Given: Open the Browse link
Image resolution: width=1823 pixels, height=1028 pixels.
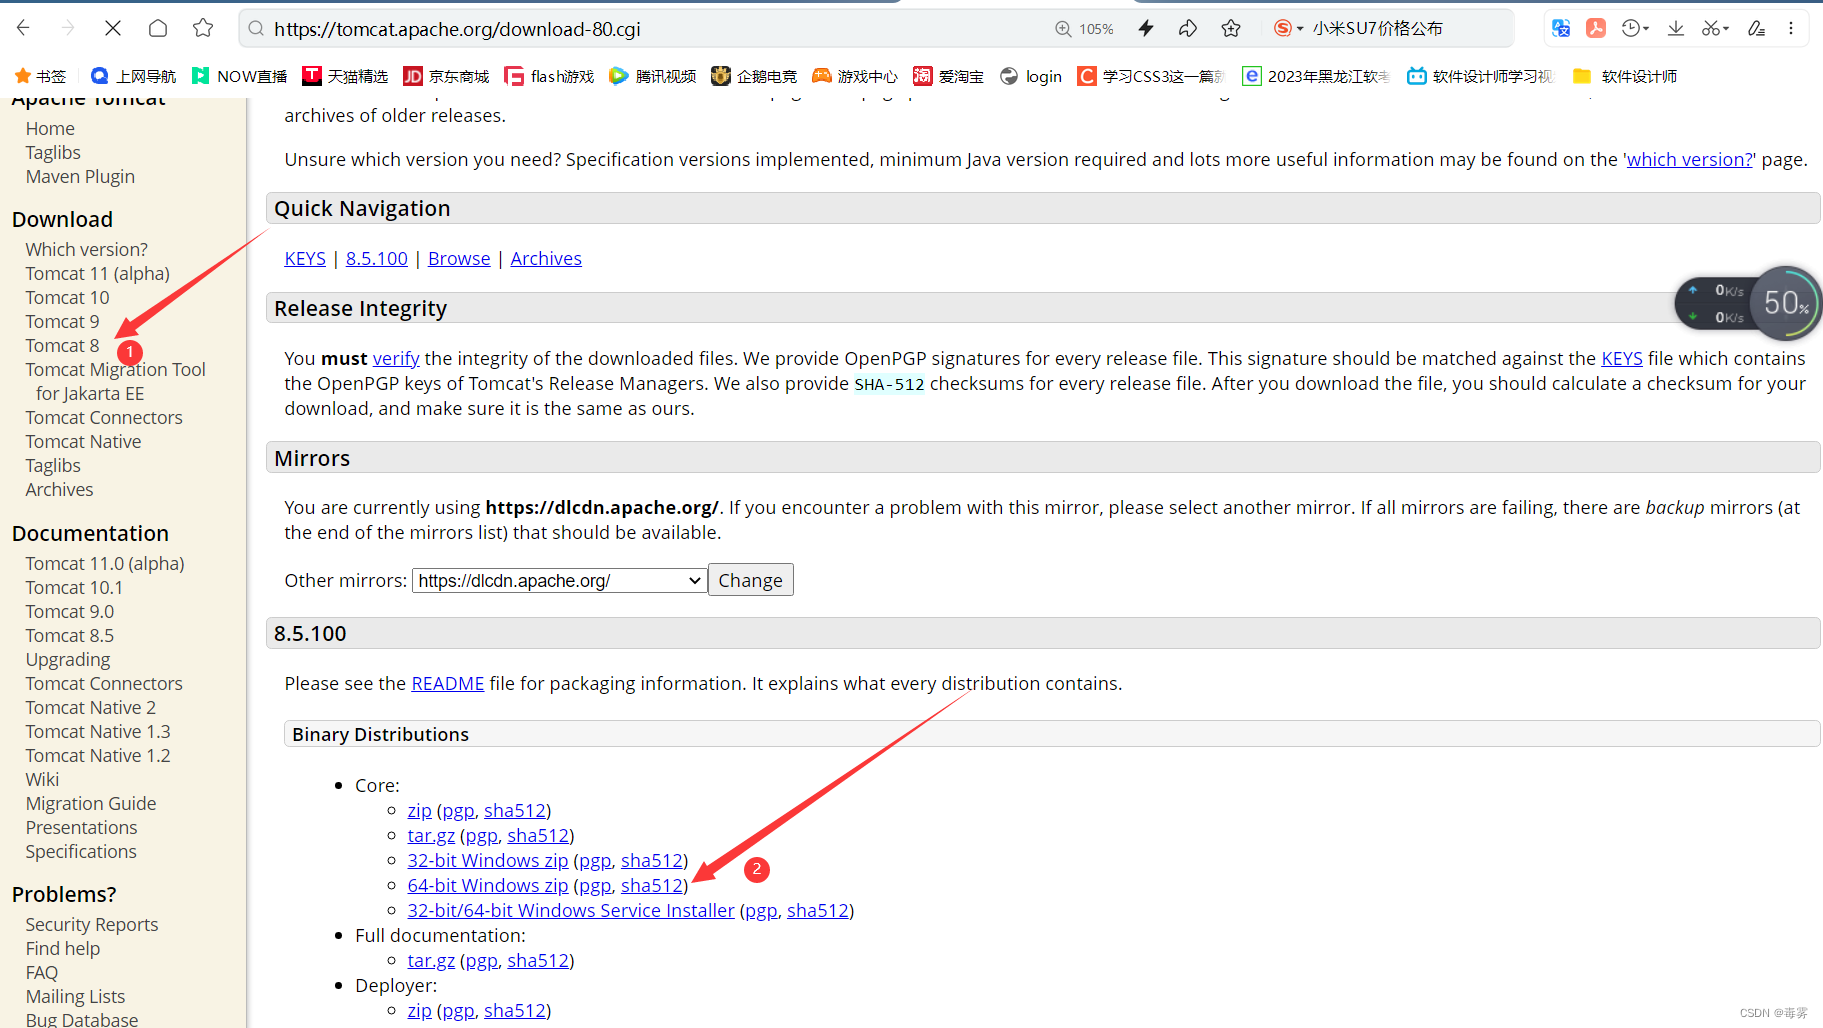Looking at the screenshot, I should pos(459,258).
